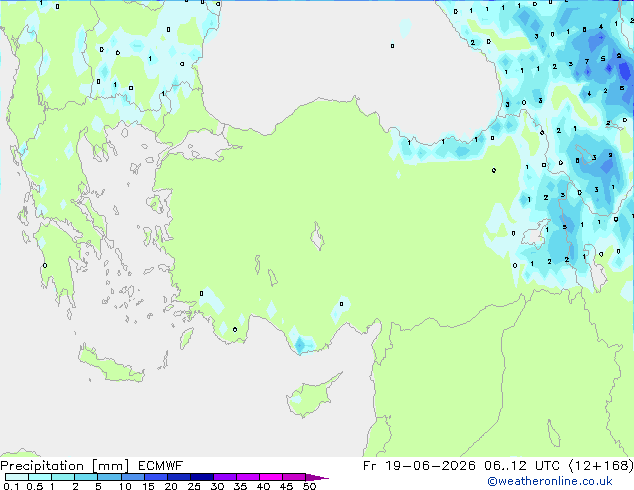Screen dimensions: 634x490
Task: Click the 2–5 mm legend color swatch
Action: (86, 477)
